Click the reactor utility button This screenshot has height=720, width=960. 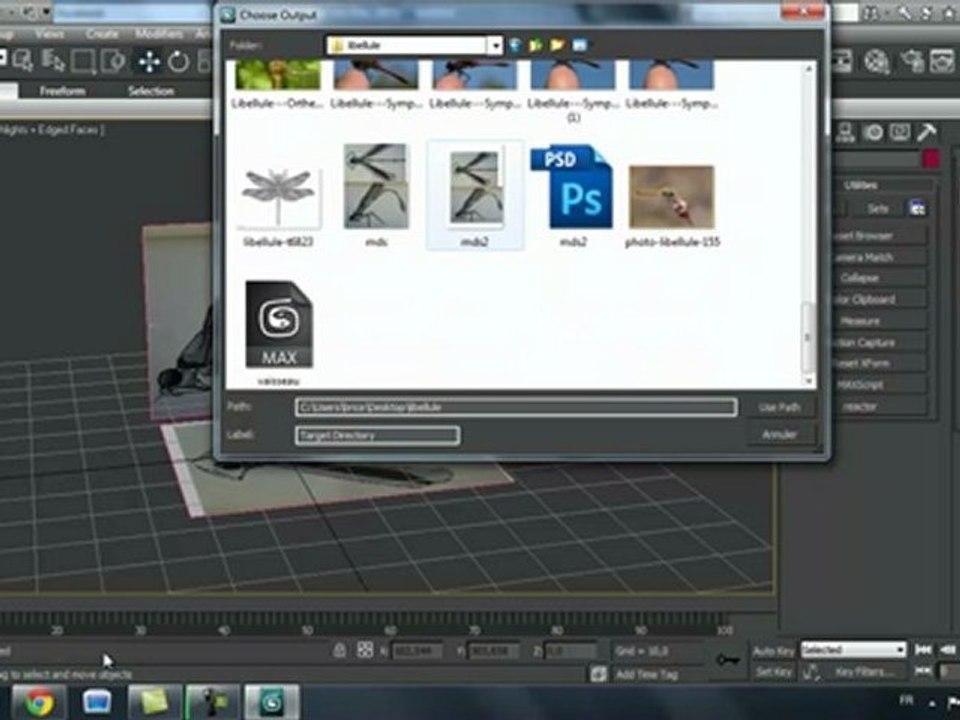pyautogui.click(x=881, y=406)
